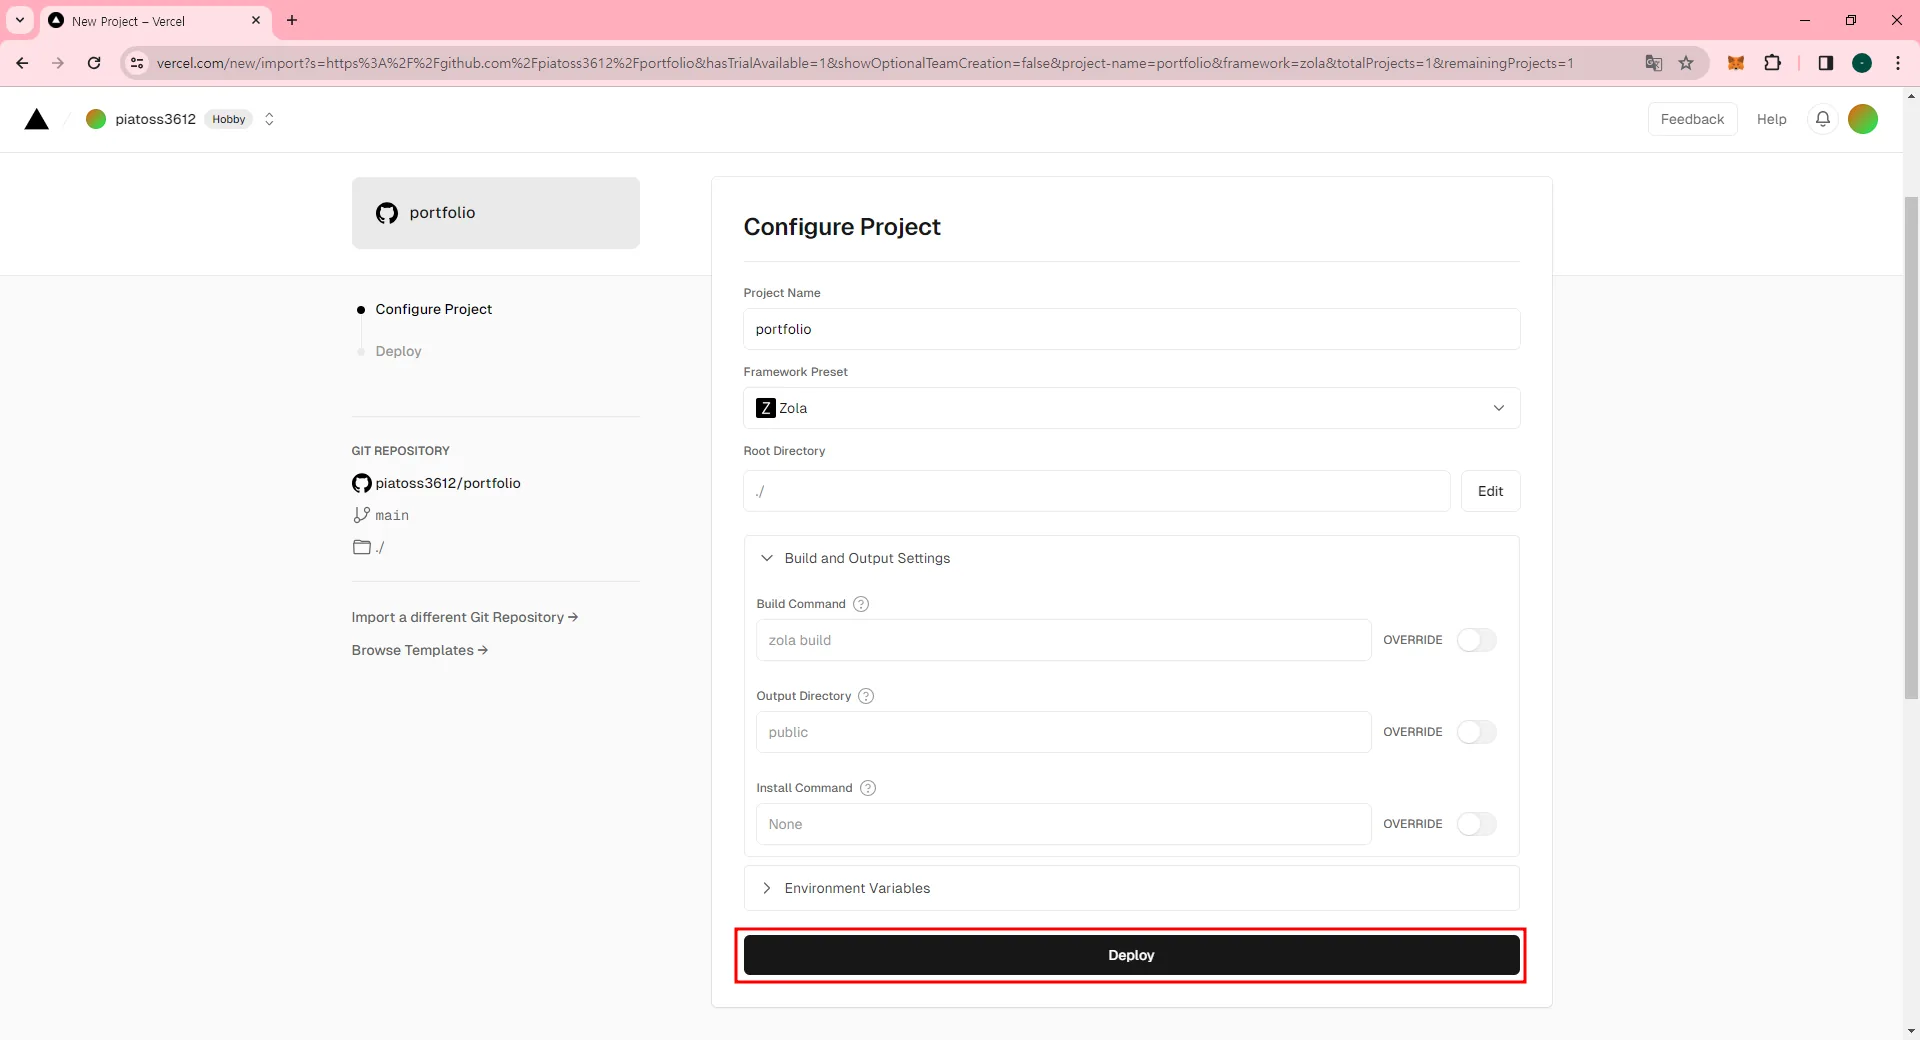Select the New Project – Vercel tab

(x=157, y=21)
